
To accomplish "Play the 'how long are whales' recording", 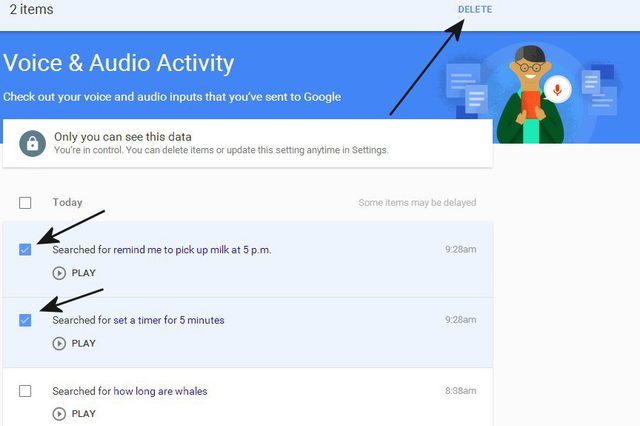I will (74, 414).
